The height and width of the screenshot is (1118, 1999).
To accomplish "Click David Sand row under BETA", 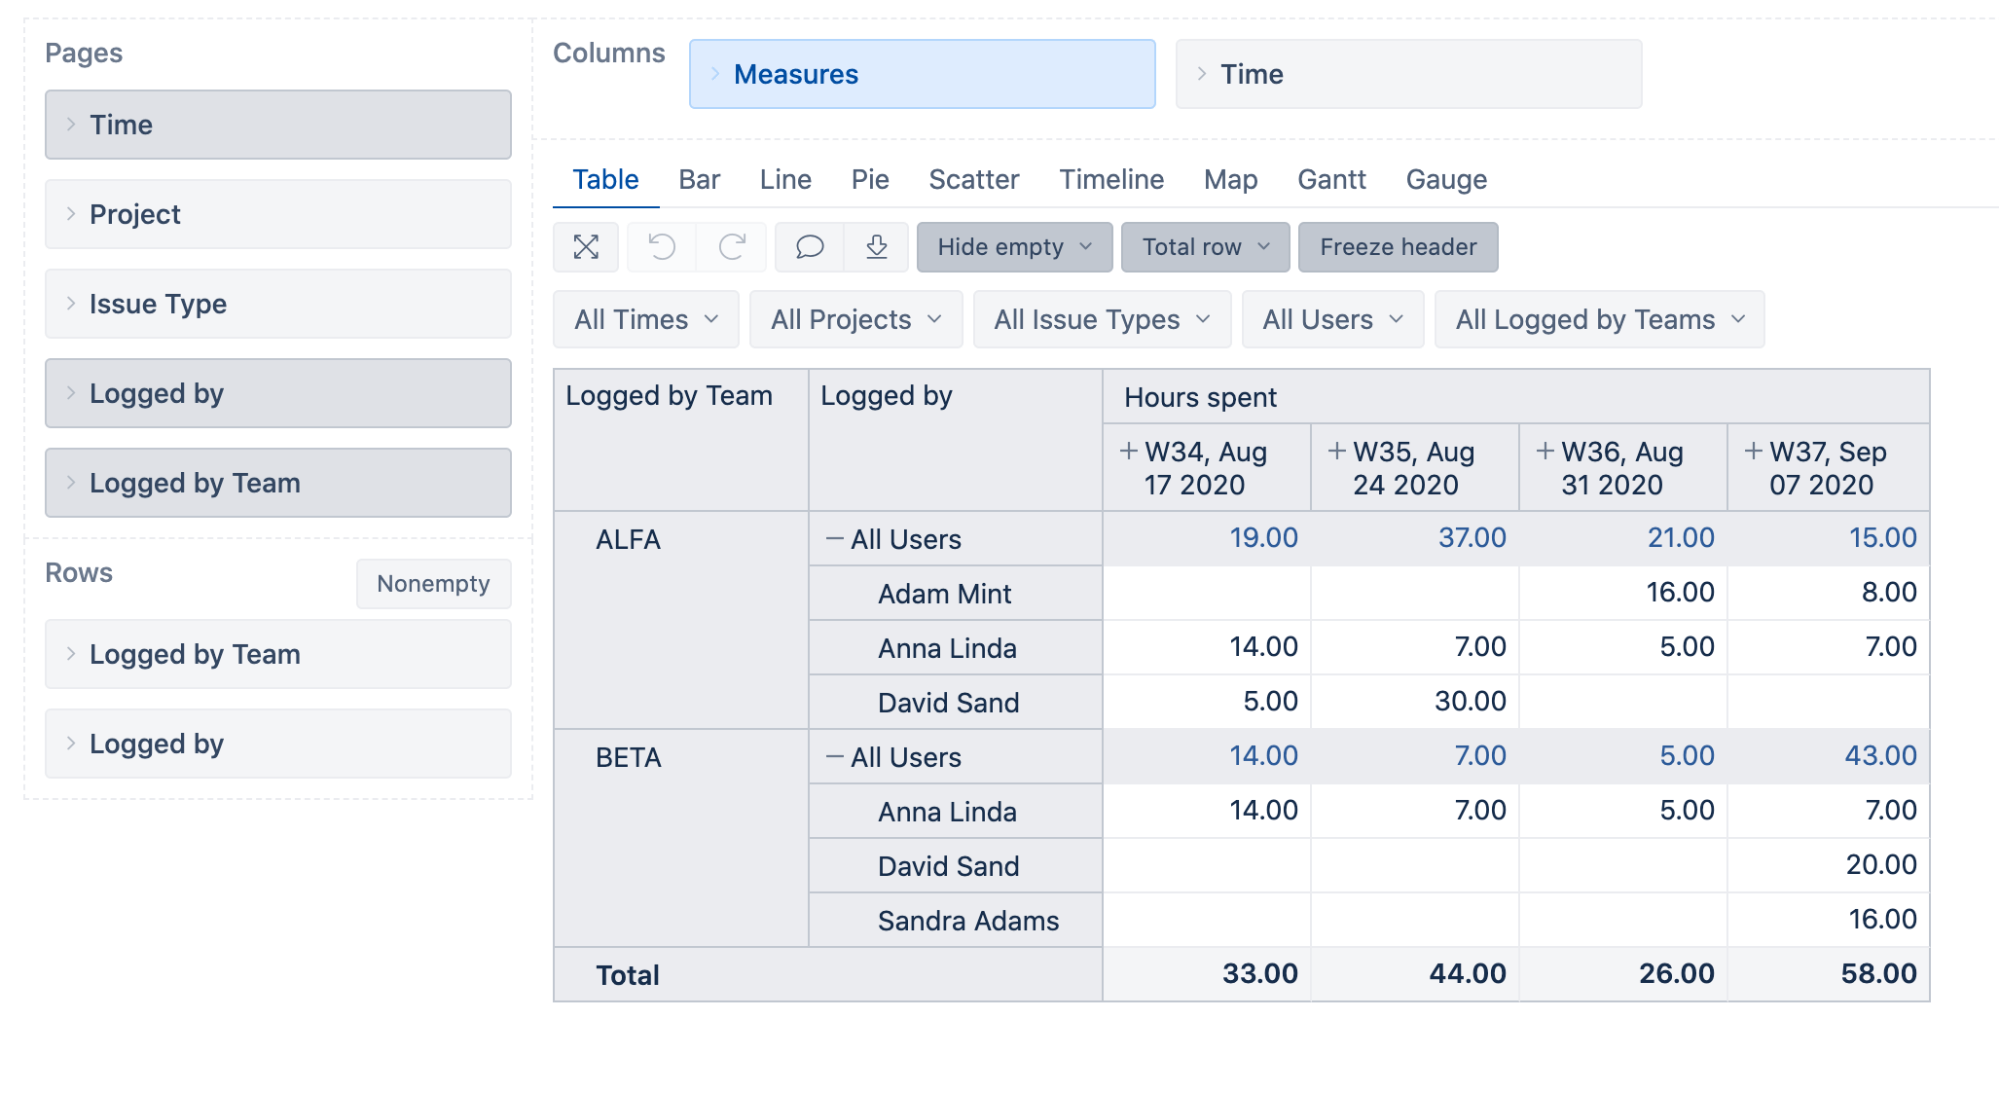I will pos(956,866).
